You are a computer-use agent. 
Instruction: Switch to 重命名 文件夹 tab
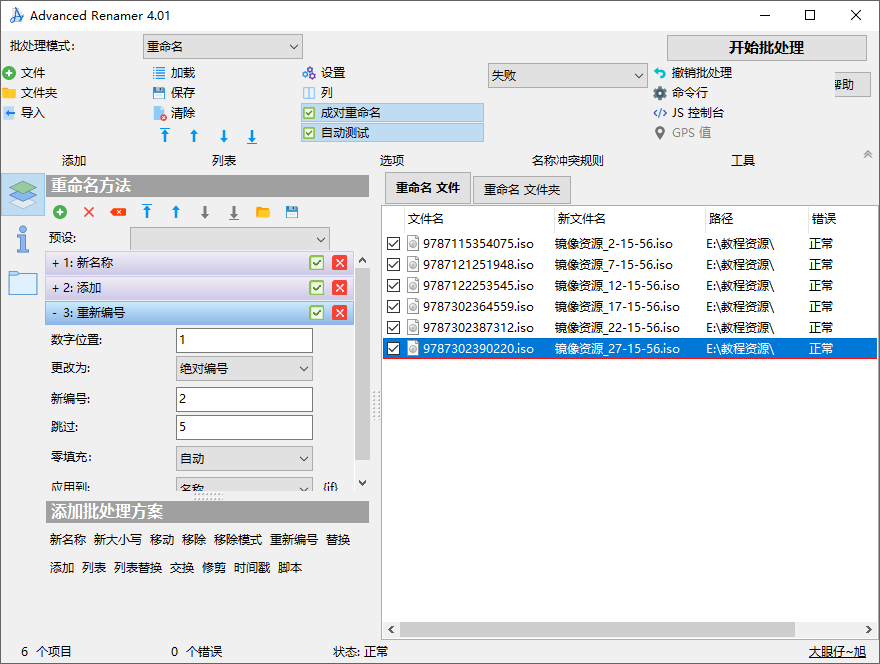[522, 190]
